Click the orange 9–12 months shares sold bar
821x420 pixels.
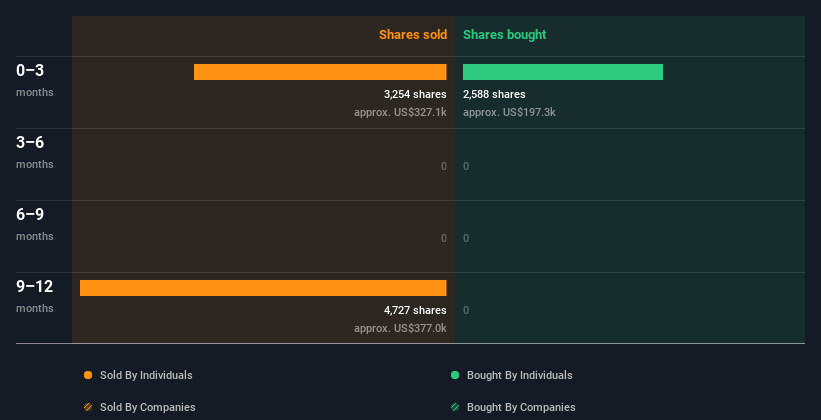[263, 288]
